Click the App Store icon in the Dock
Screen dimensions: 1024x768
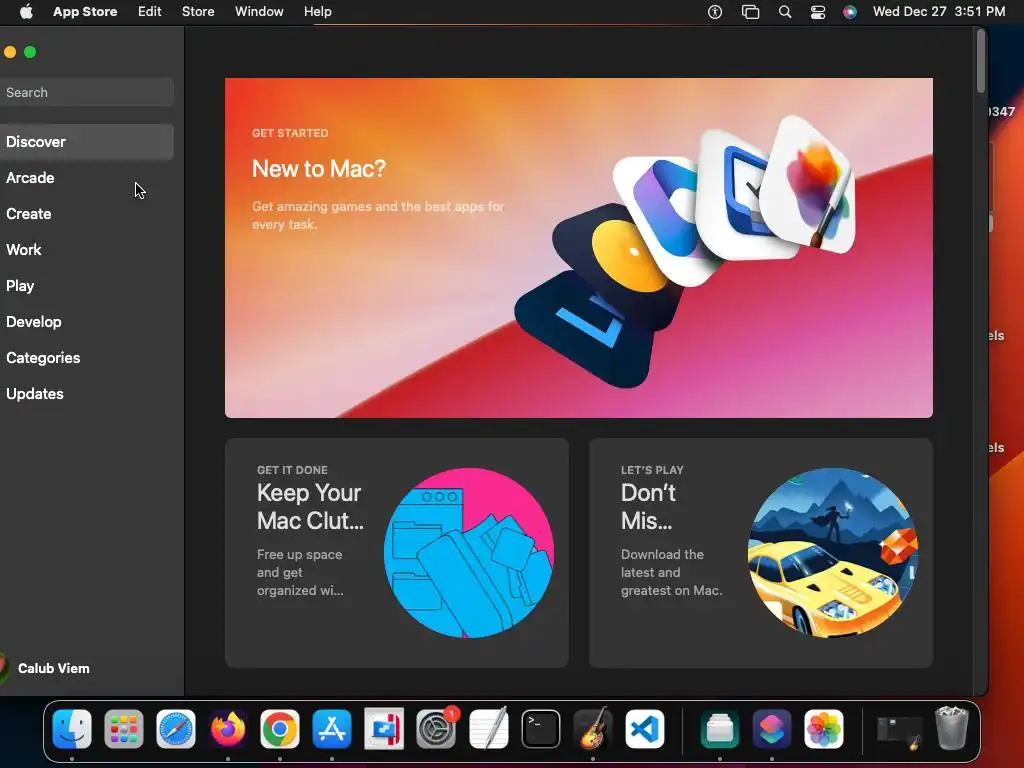[x=332, y=729]
